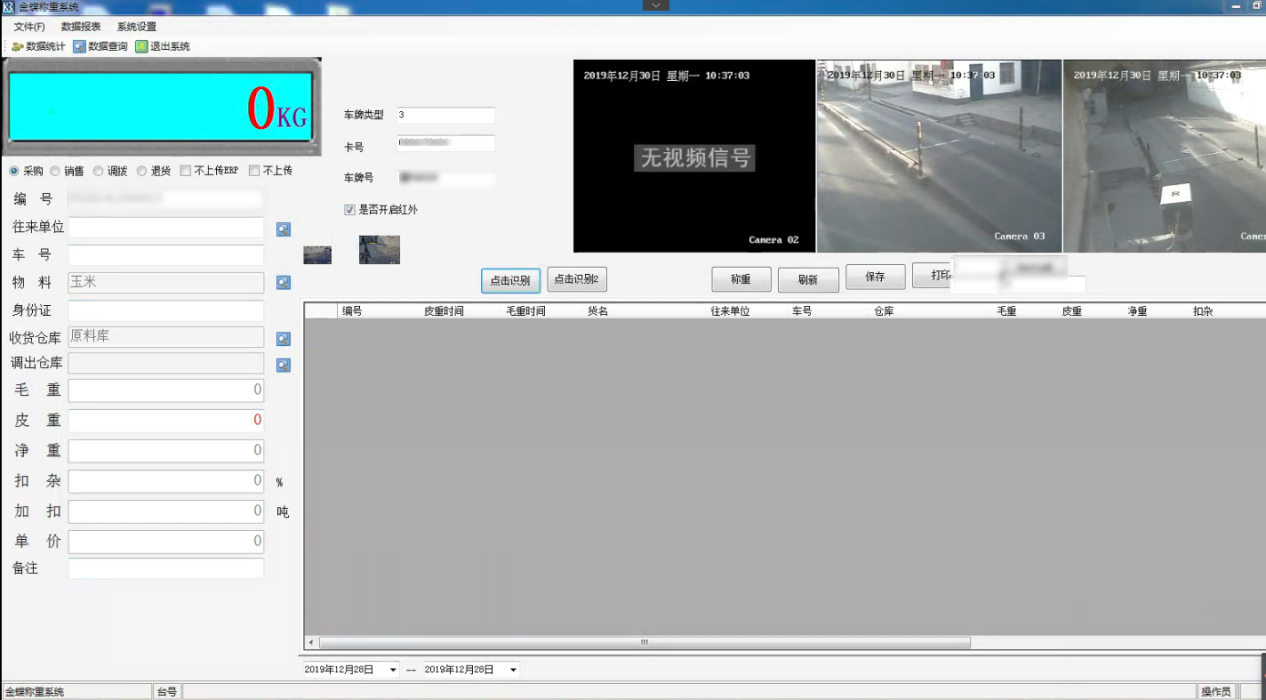1266x700 pixels.
Task: Click the 车号 input field
Action: pos(166,255)
